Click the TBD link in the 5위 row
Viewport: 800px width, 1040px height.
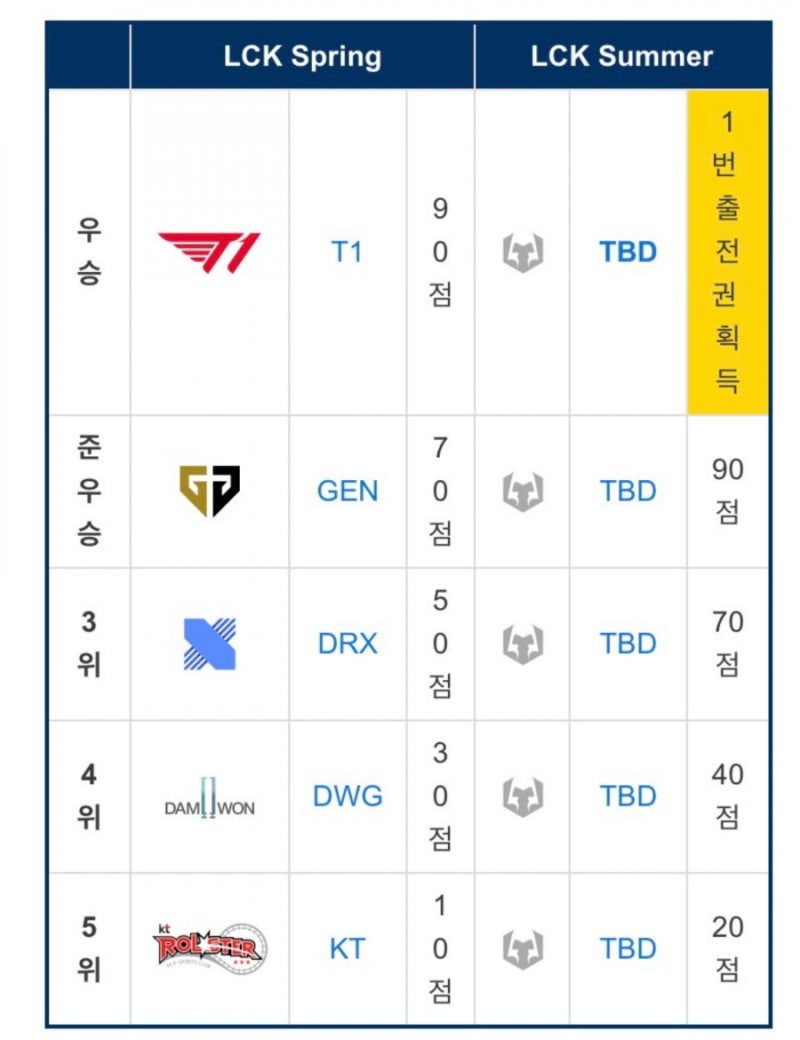point(628,948)
